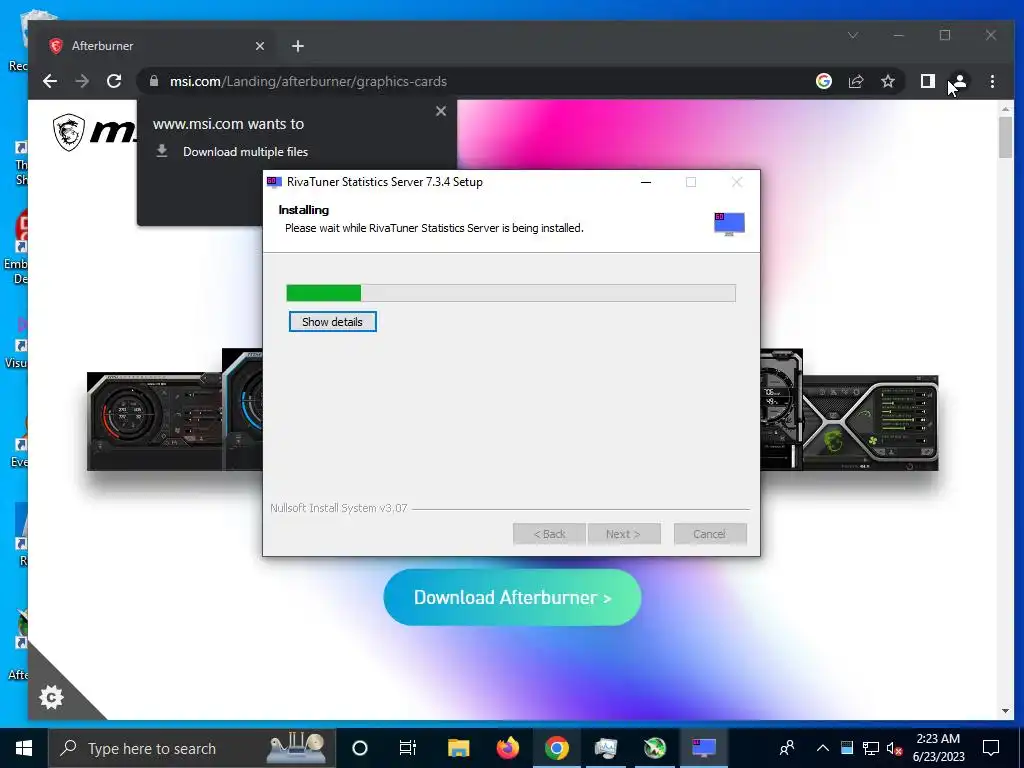The height and width of the screenshot is (768, 1024).
Task: Switch to Chrome on taskbar
Action: click(556, 748)
